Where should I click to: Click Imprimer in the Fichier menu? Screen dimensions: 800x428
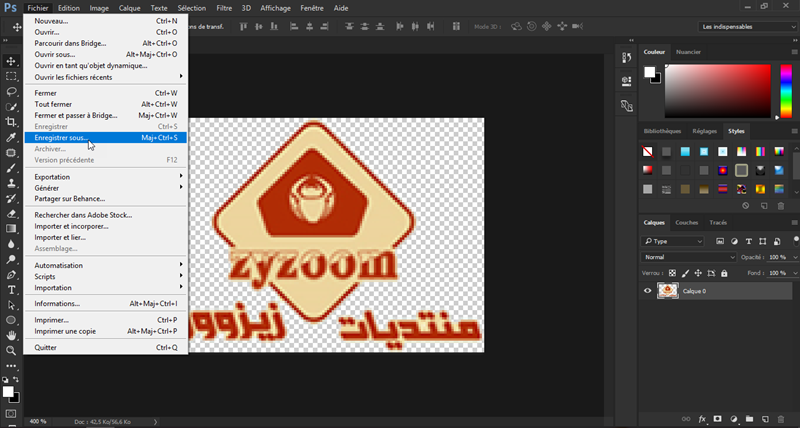coord(106,320)
